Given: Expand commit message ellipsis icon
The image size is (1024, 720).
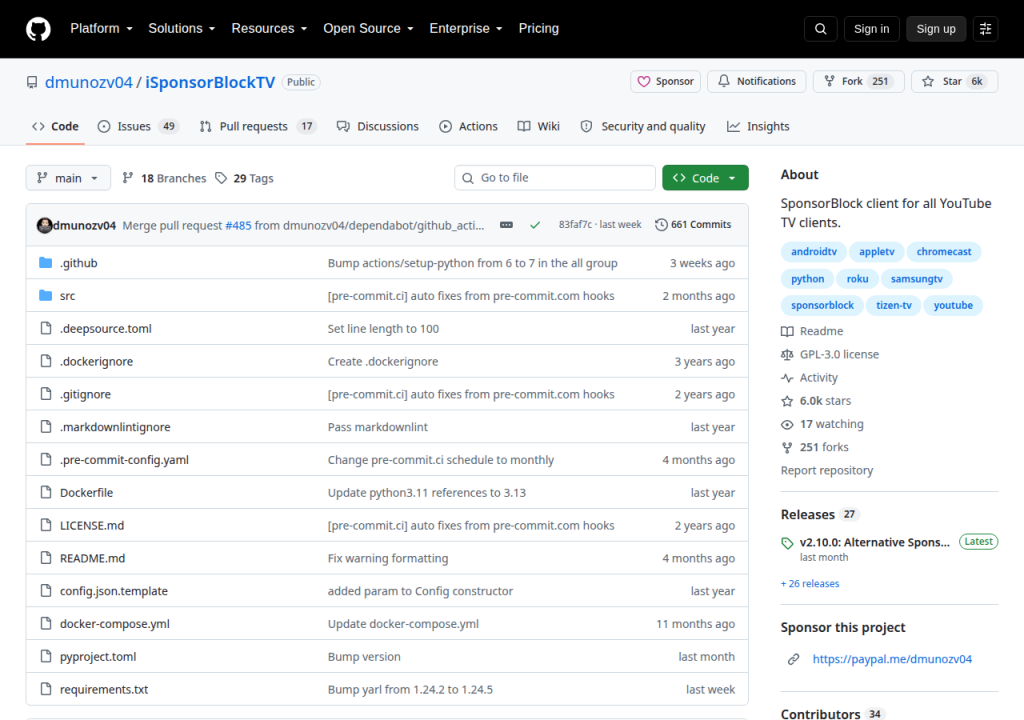Looking at the screenshot, I should tap(506, 225).
